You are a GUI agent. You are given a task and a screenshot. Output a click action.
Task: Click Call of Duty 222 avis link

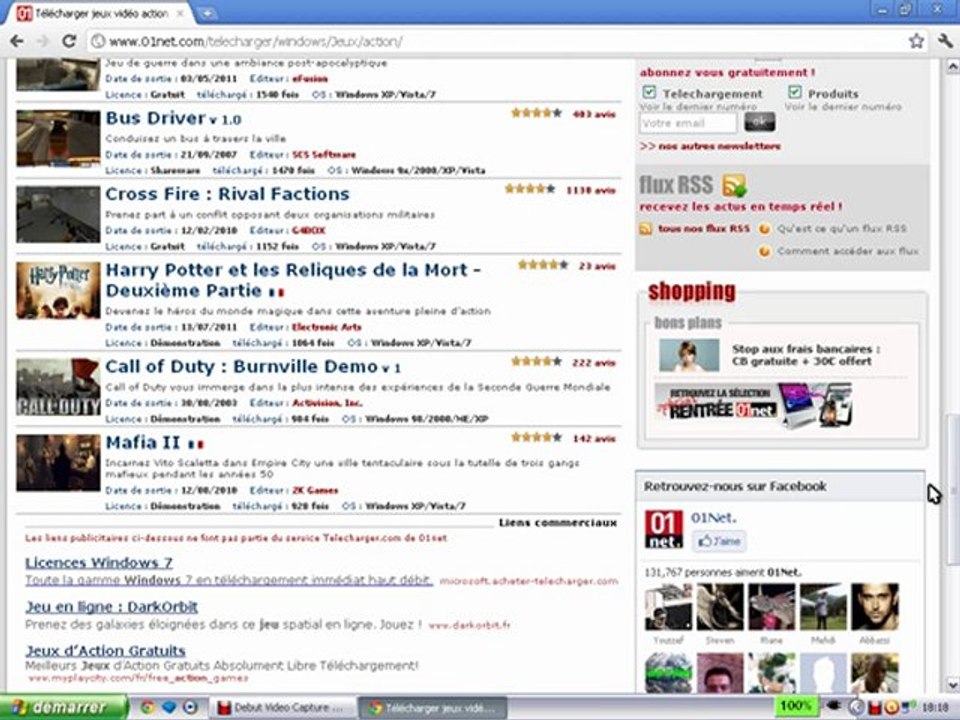tap(594, 363)
